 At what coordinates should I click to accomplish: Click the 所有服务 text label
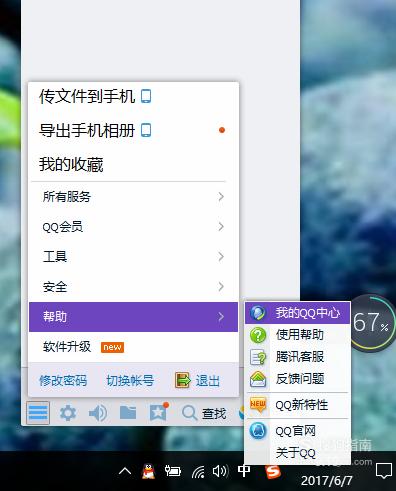coord(67,197)
